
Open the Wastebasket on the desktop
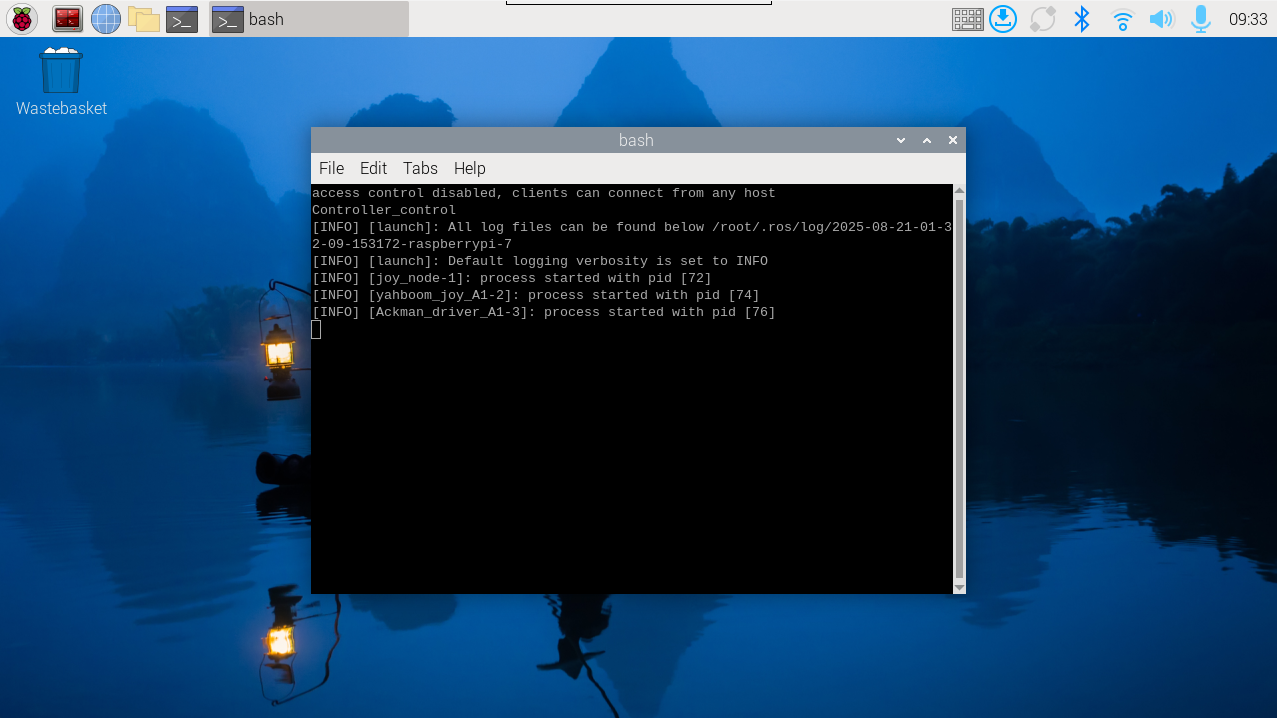(61, 73)
